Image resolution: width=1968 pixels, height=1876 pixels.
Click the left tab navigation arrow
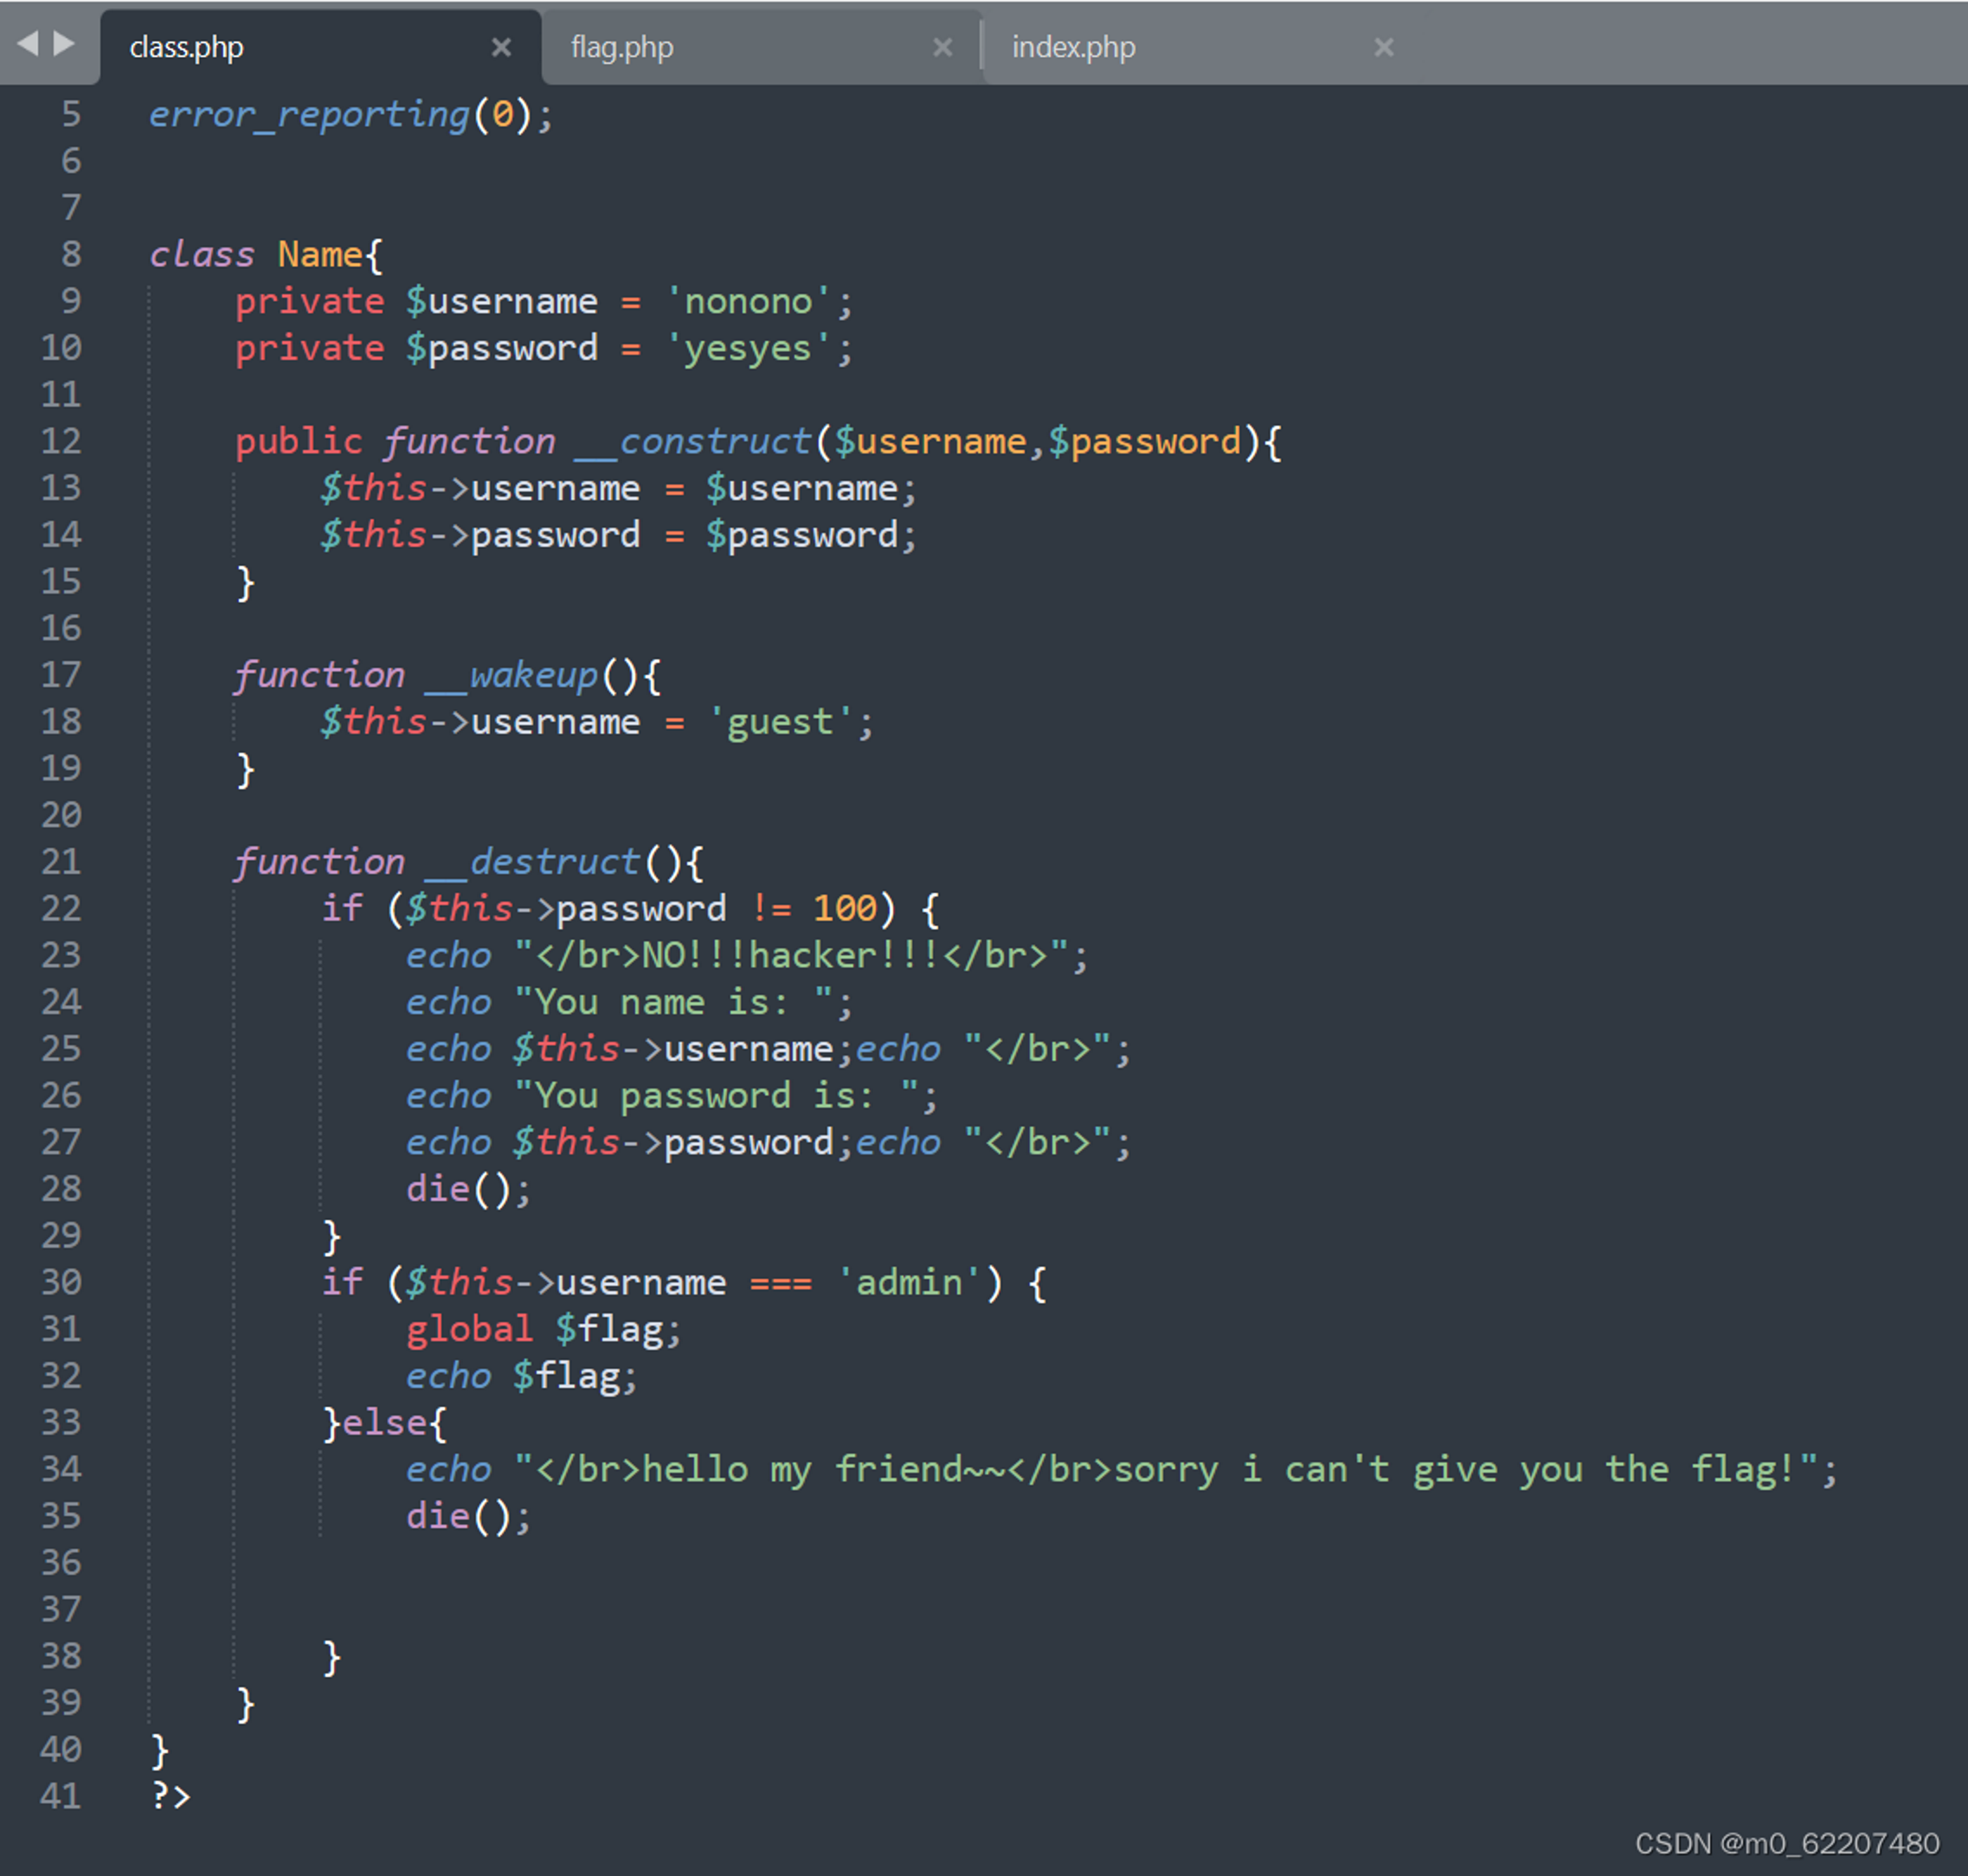click(28, 44)
